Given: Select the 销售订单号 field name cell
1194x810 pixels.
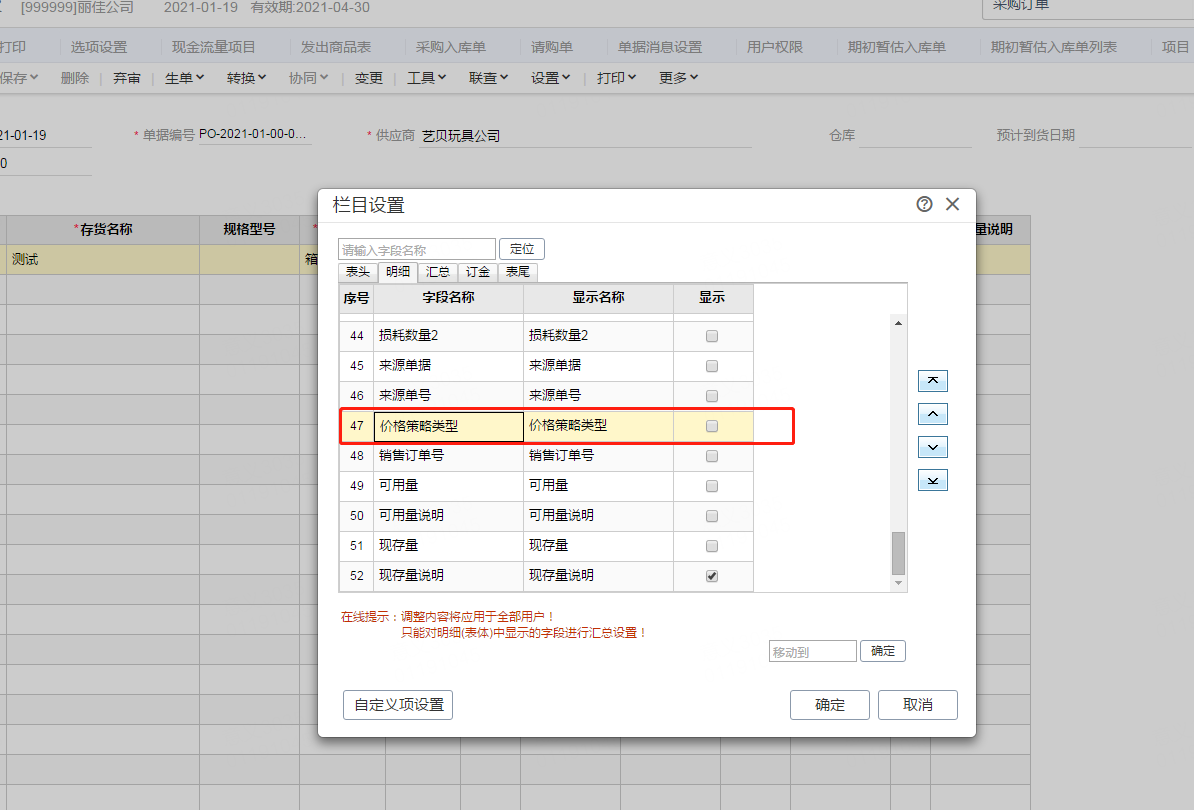Looking at the screenshot, I should tap(449, 456).
